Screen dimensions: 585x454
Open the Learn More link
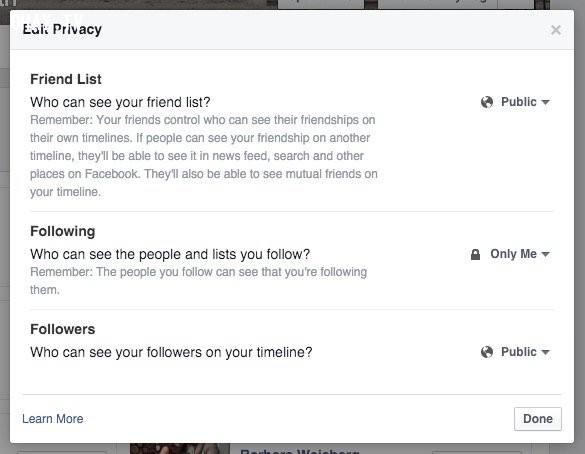[53, 419]
